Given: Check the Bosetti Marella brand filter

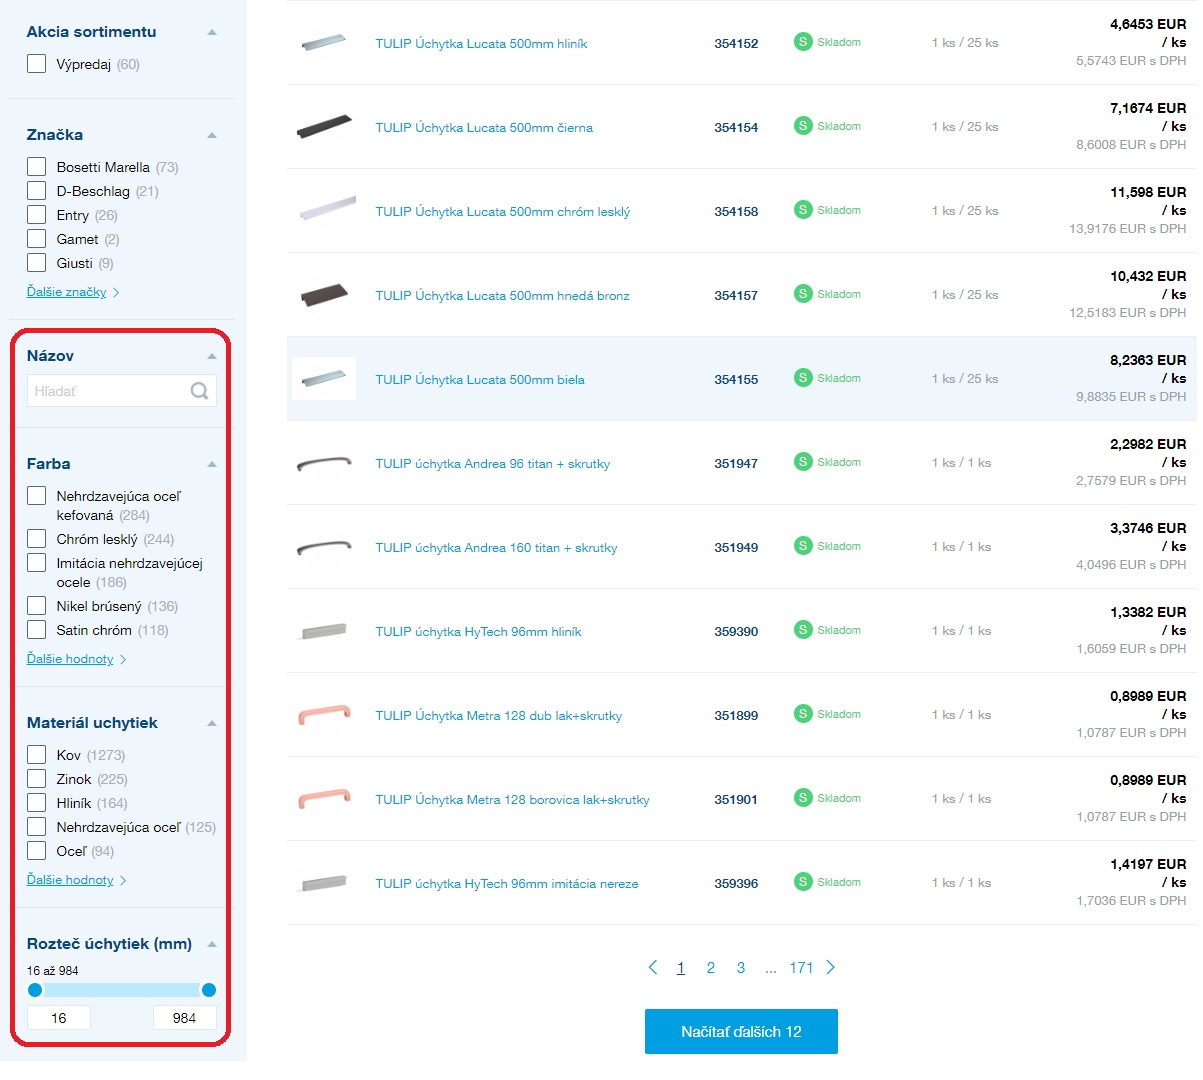Looking at the screenshot, I should pyautogui.click(x=37, y=167).
